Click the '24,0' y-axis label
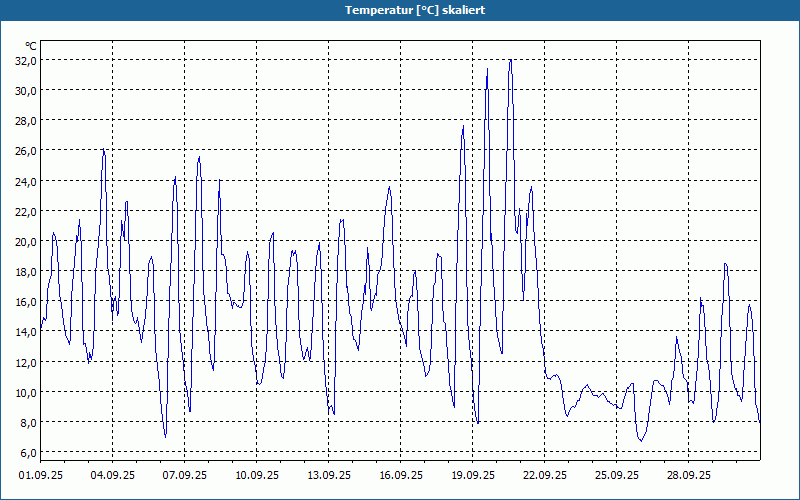This screenshot has width=800, height=500. point(26,181)
